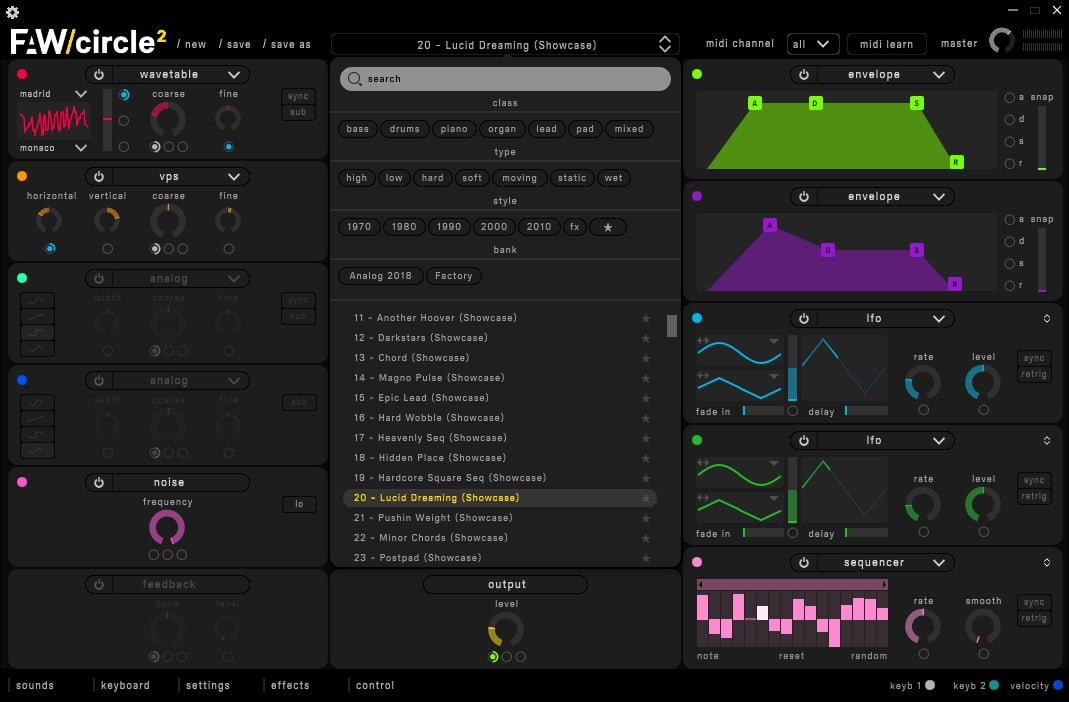Enable retrig on the sequencer

point(1033,619)
